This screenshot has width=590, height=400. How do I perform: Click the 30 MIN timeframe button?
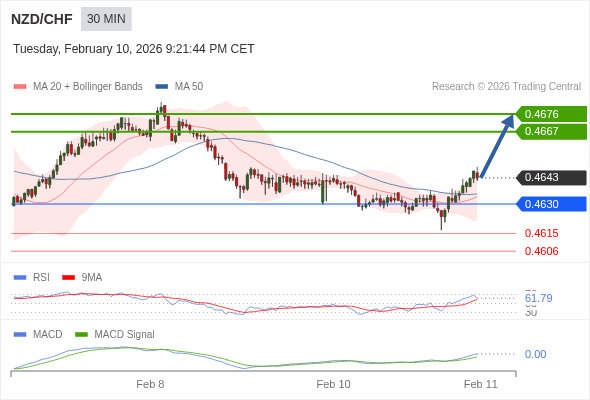[106, 19]
